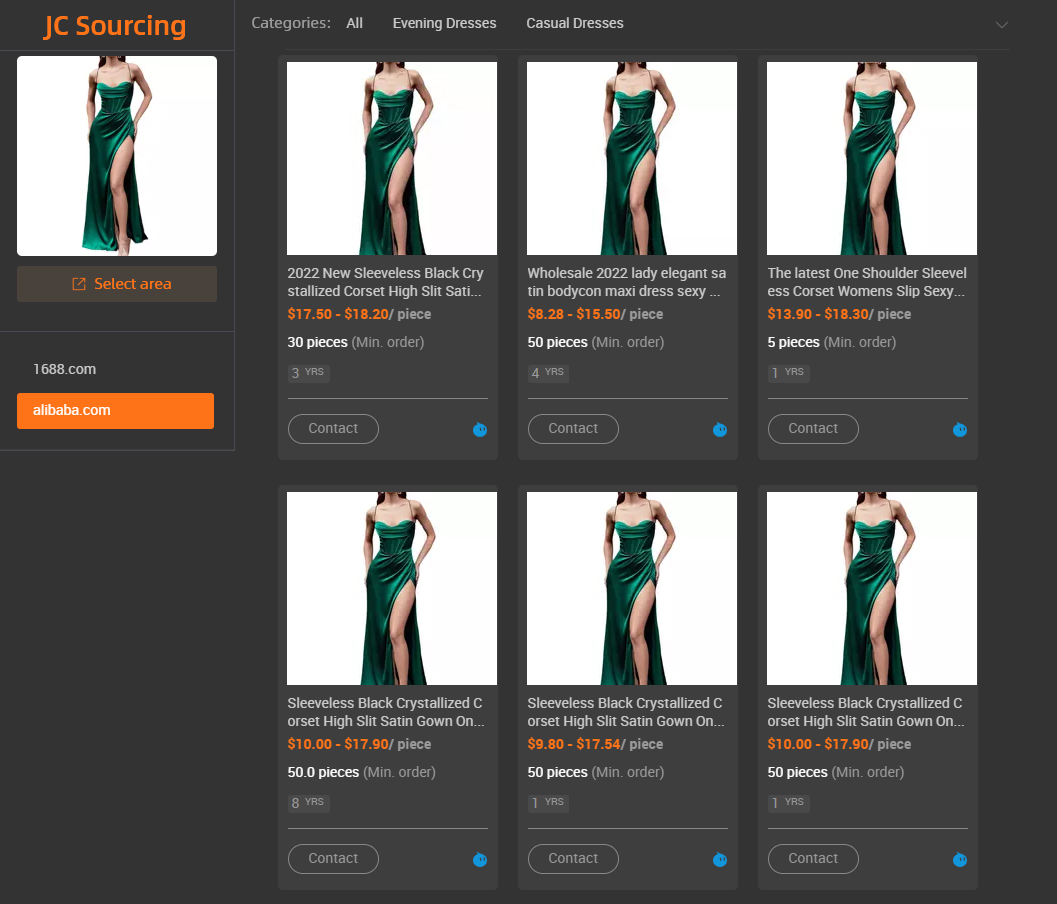Open product title on $9.80 - $17.54 card
The image size is (1057, 904).
tap(626, 712)
